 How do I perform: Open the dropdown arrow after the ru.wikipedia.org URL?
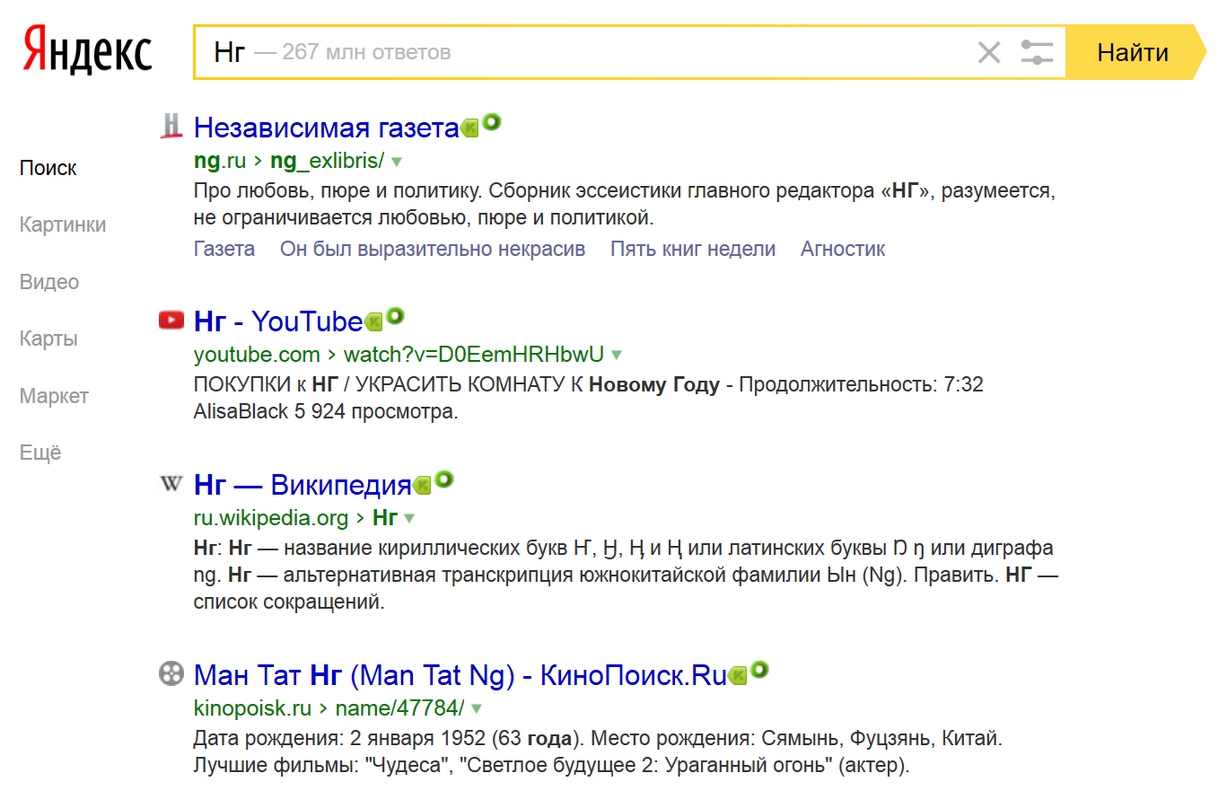tap(409, 519)
